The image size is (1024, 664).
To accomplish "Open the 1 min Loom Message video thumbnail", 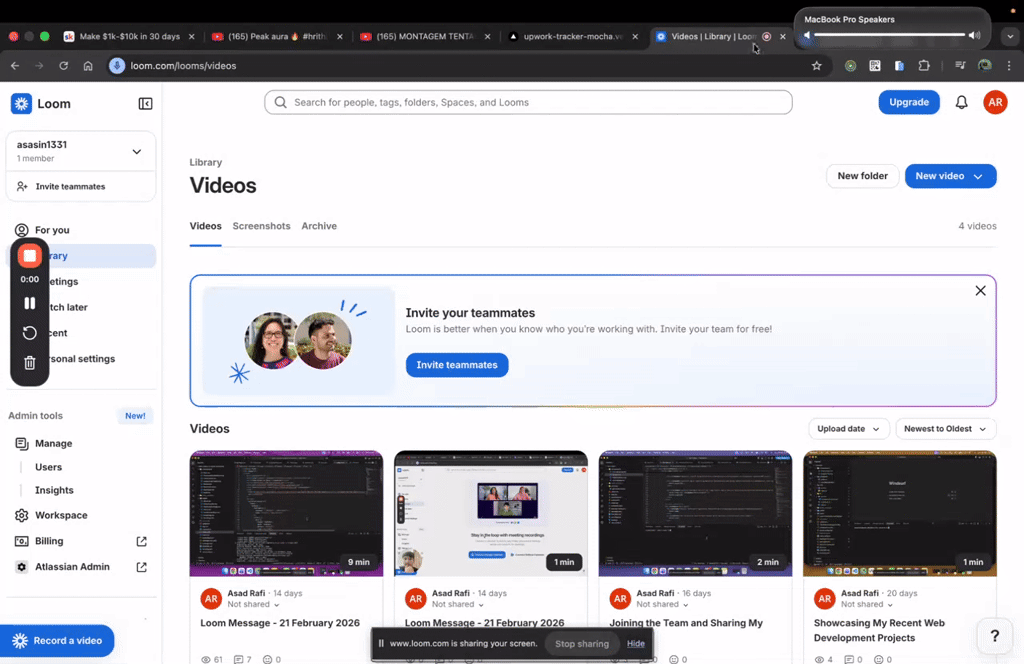I will (x=490, y=513).
